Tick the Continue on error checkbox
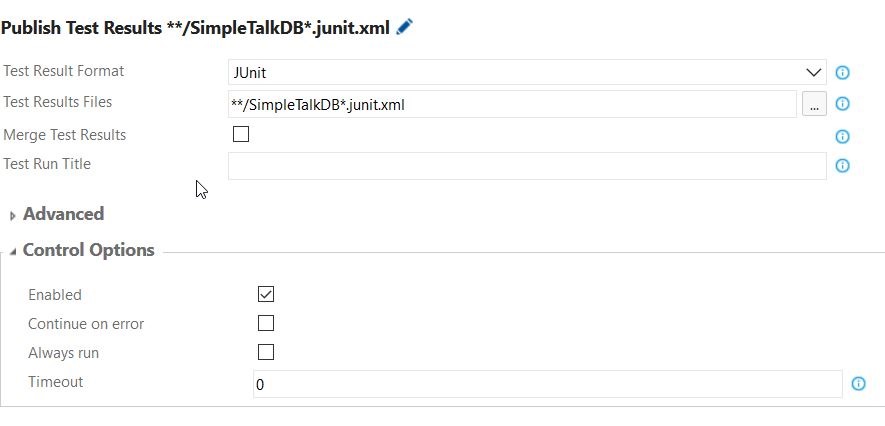The width and height of the screenshot is (885, 426). tap(266, 323)
